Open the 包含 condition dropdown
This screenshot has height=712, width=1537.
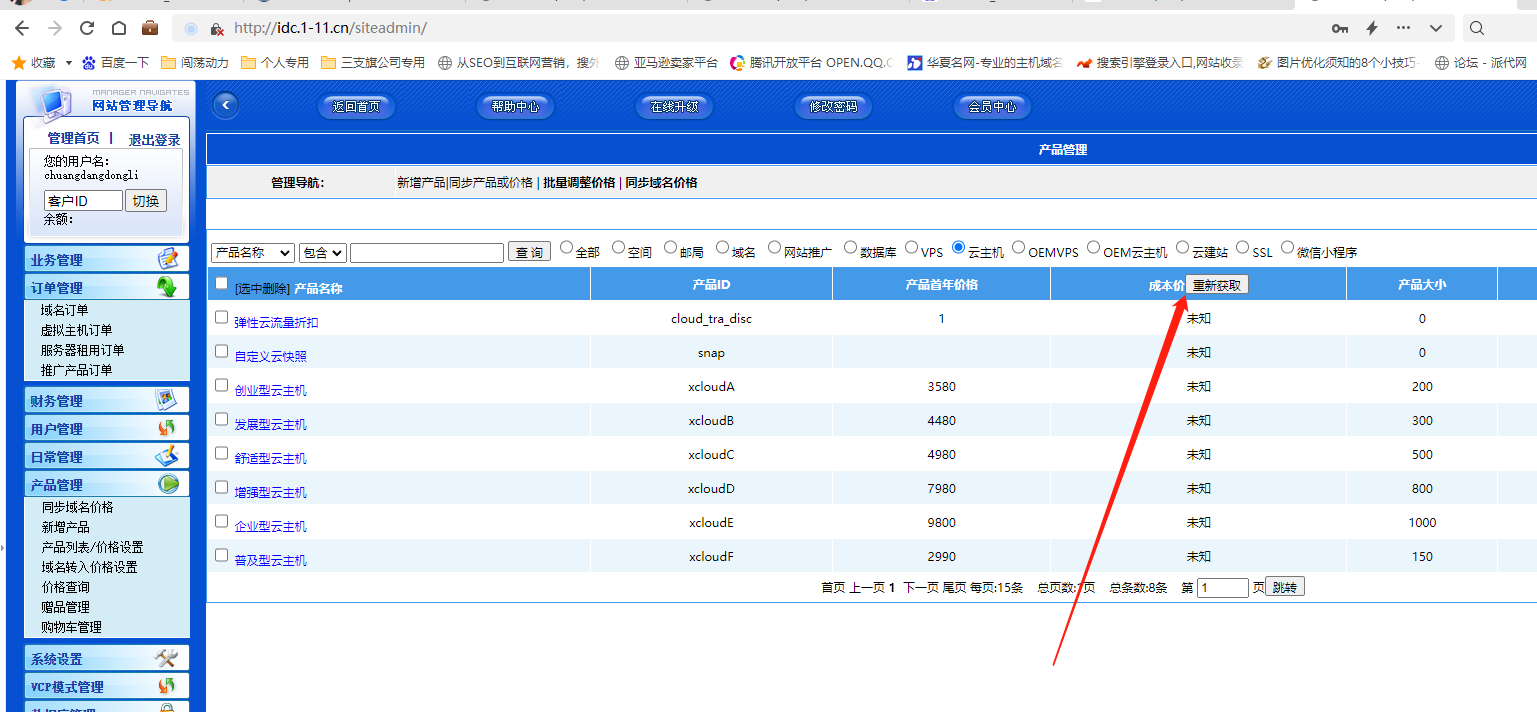click(x=322, y=253)
